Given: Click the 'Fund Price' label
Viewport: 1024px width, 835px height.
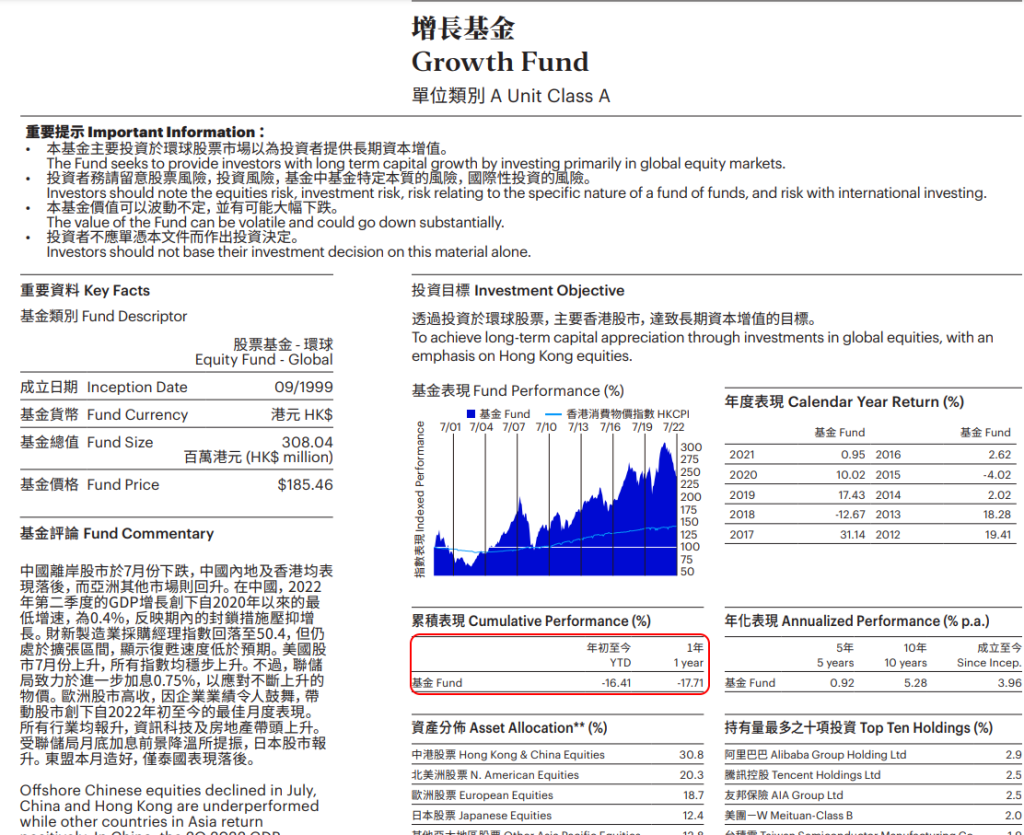Looking at the screenshot, I should (x=123, y=484).
